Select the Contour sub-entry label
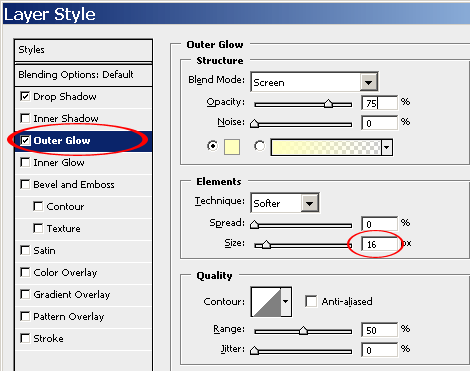The image size is (470, 371). [65, 206]
